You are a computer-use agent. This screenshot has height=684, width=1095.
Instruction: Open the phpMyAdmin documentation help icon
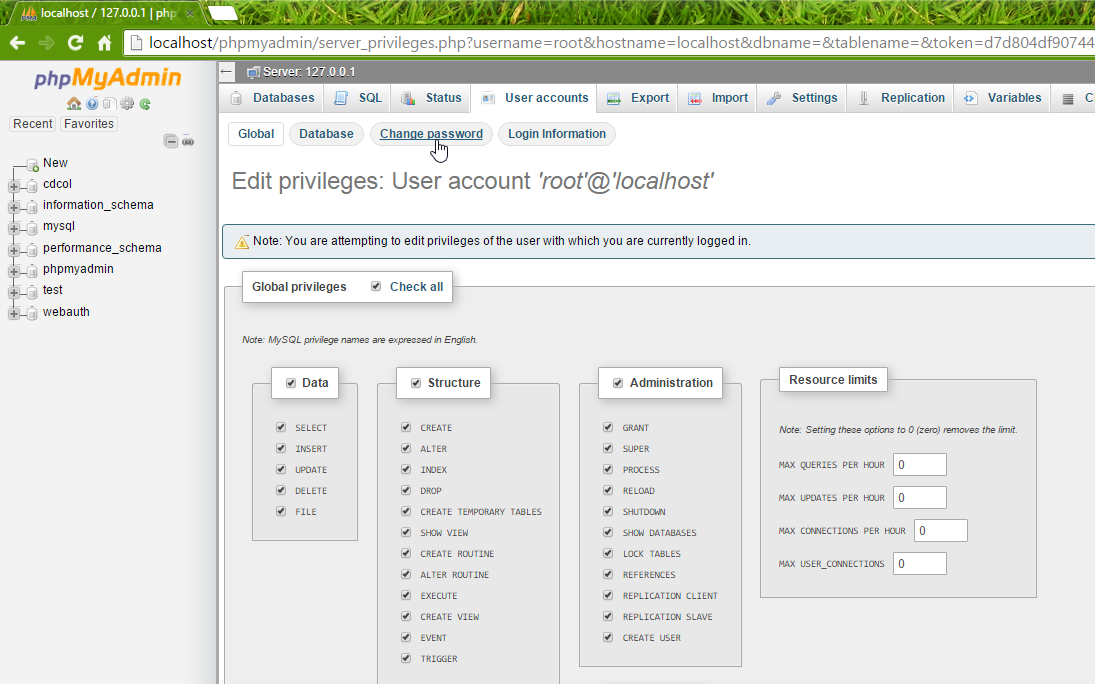pyautogui.click(x=92, y=103)
